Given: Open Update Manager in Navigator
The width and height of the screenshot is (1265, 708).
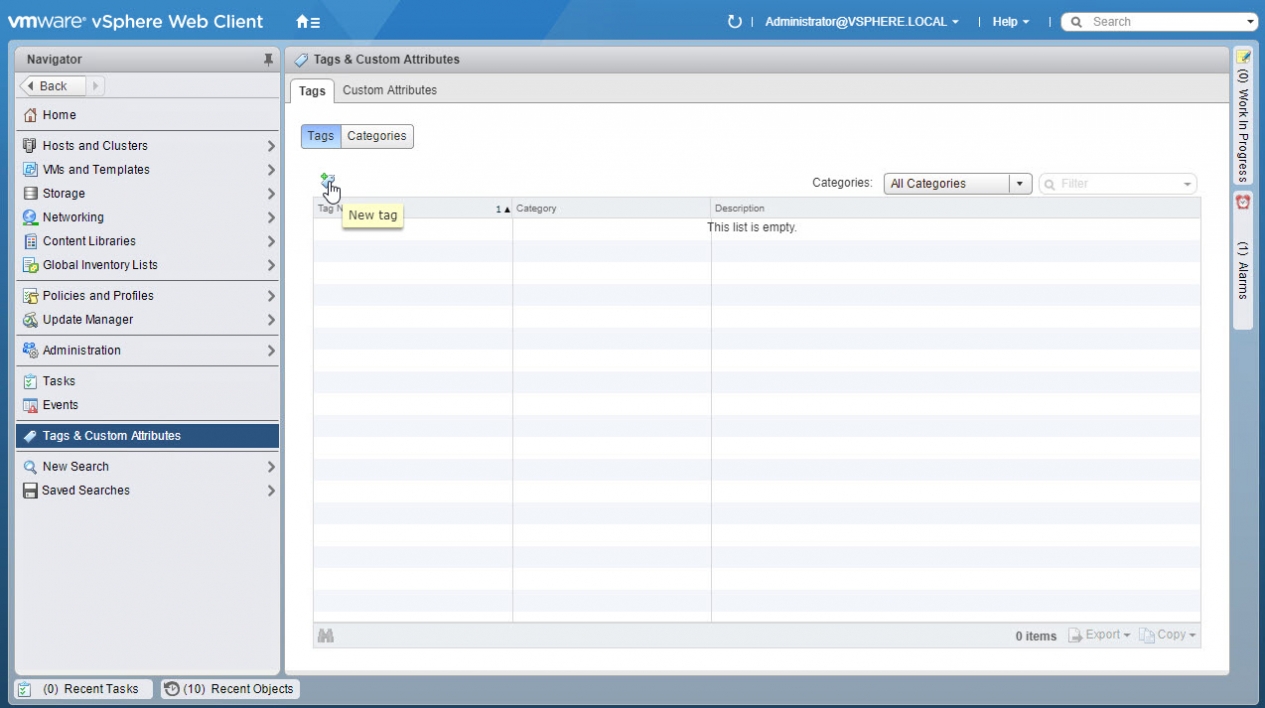Looking at the screenshot, I should pos(88,320).
